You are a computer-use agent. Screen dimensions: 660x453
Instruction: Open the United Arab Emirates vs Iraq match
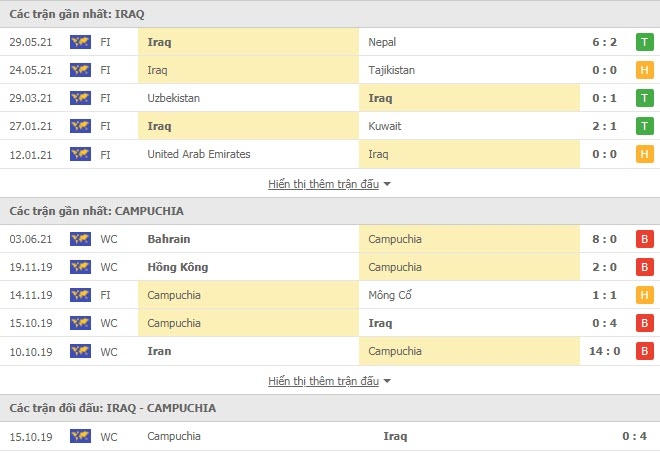pyautogui.click(x=330, y=154)
